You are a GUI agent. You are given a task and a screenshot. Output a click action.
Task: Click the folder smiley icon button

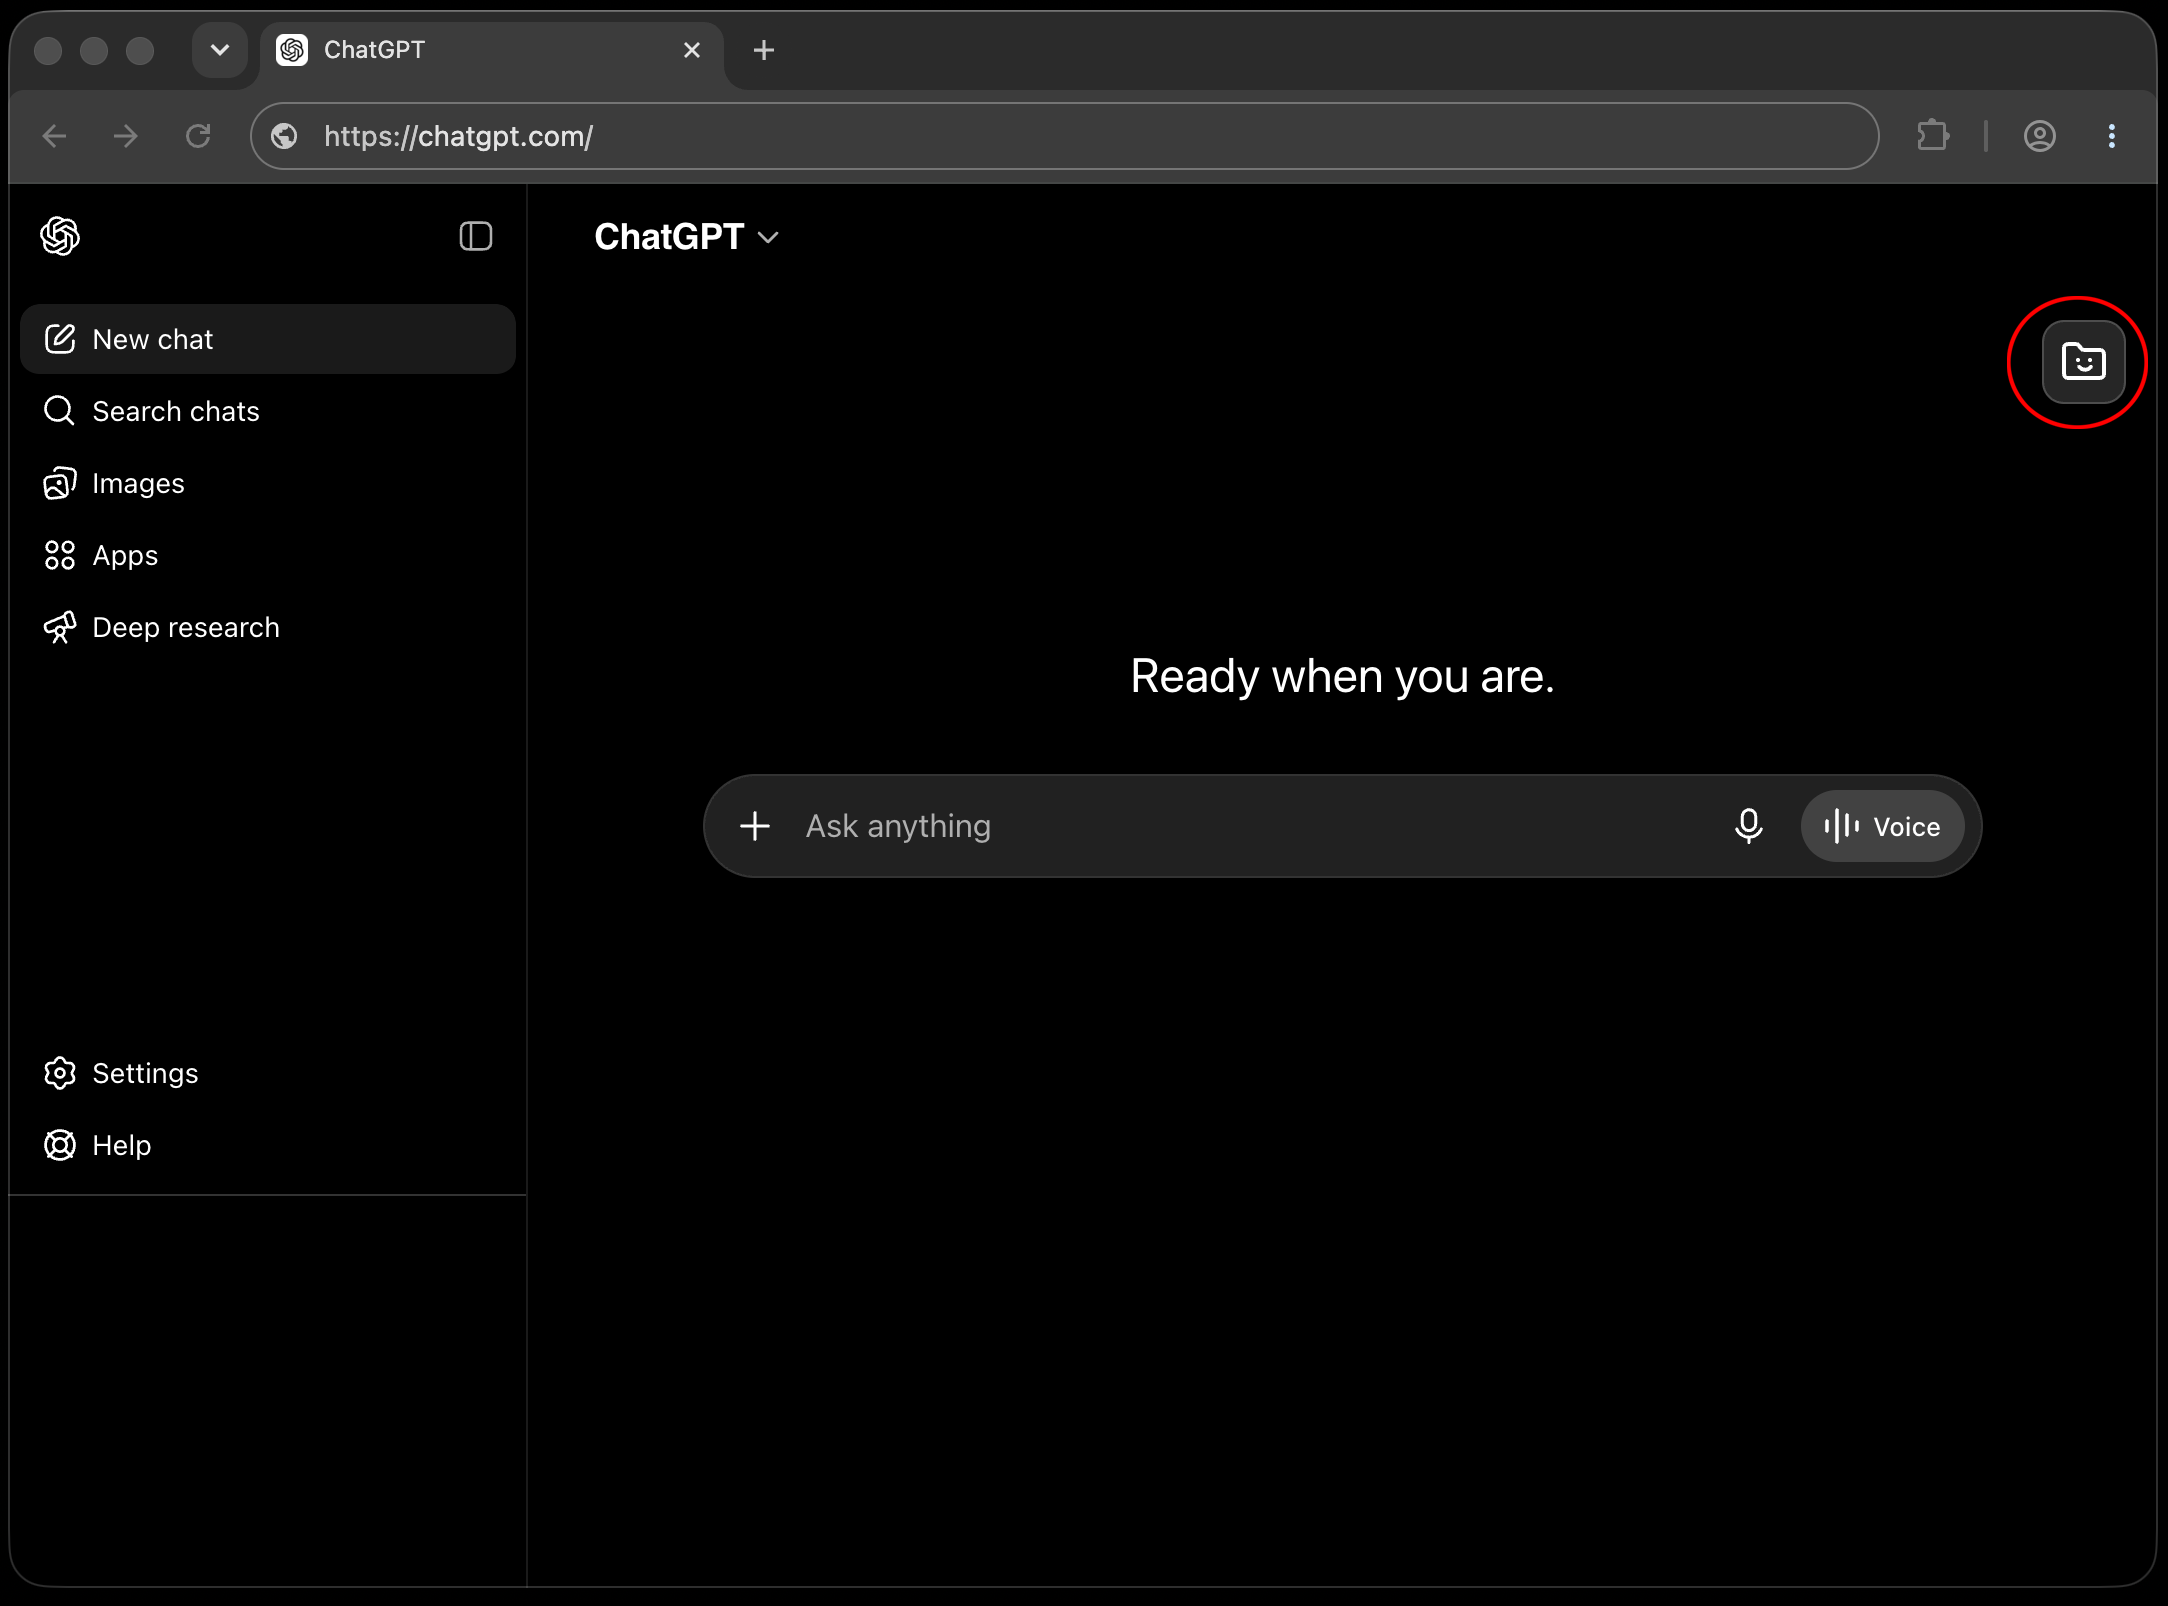2083,362
